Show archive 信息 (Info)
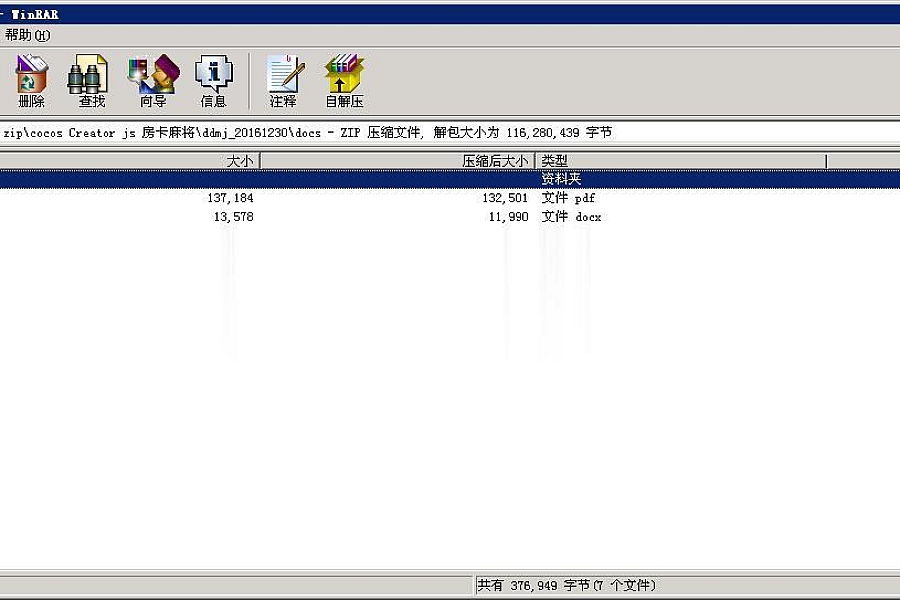Screen dimensions: 900x600 [214, 81]
